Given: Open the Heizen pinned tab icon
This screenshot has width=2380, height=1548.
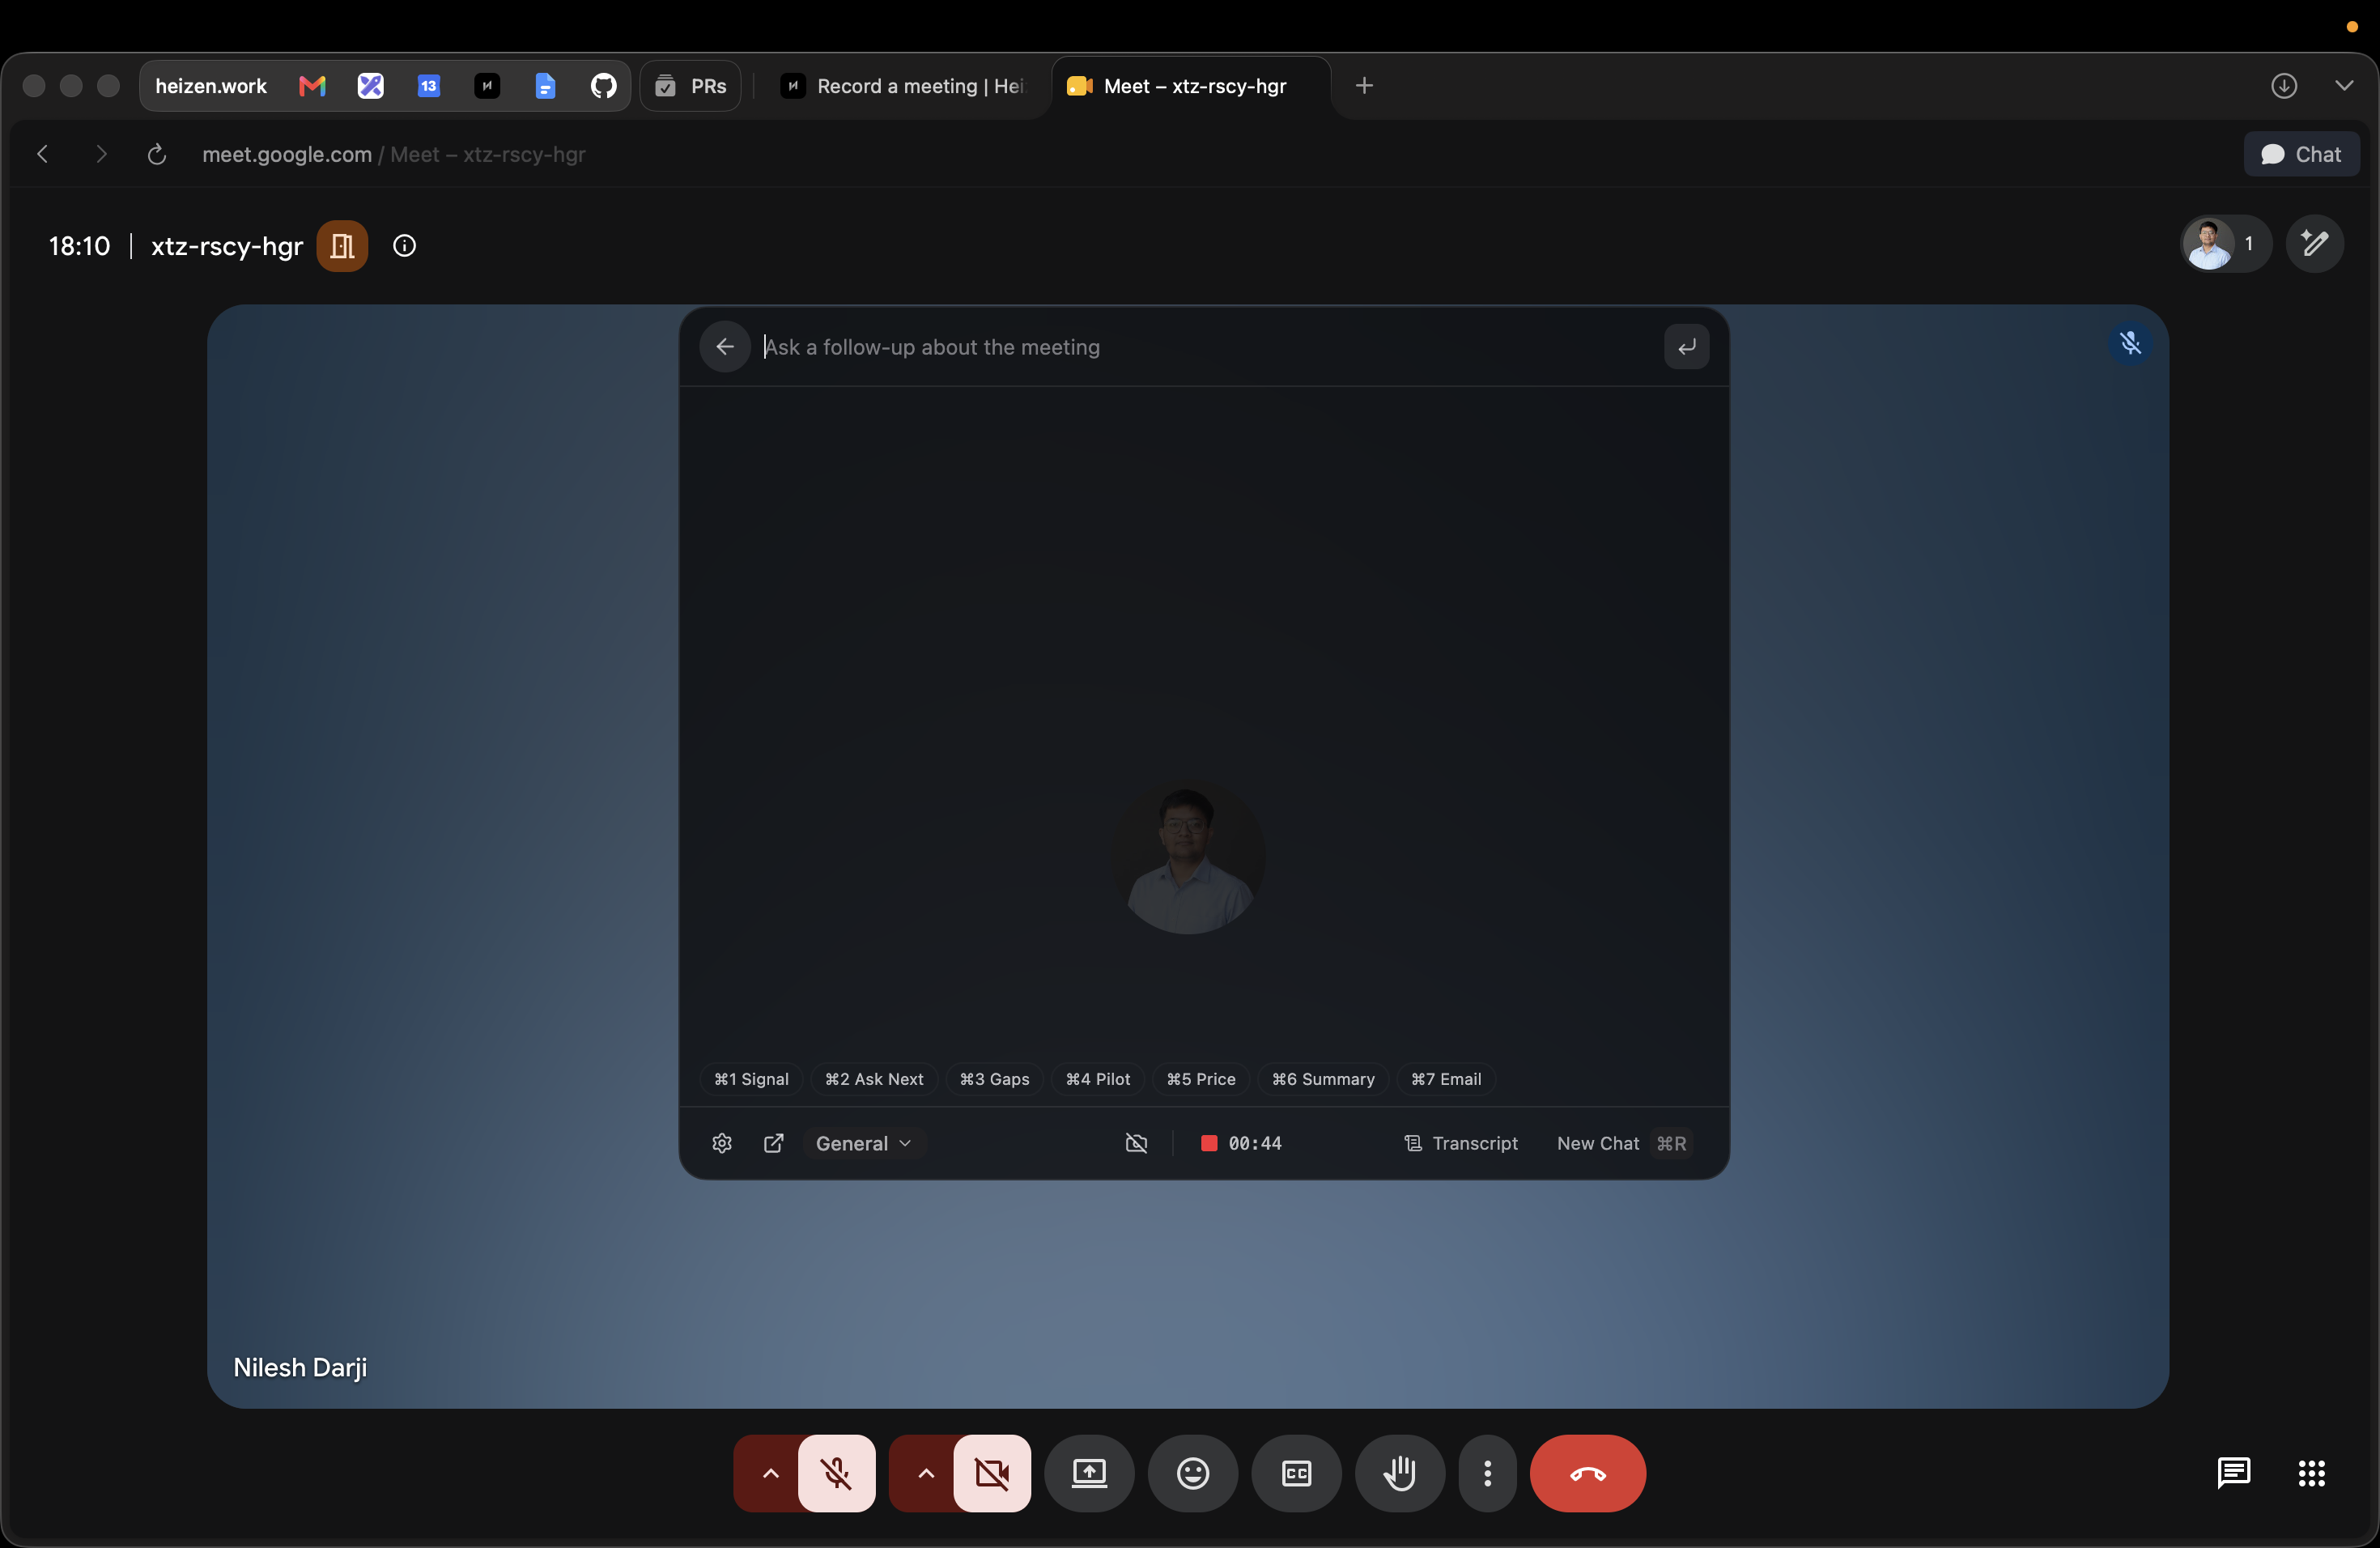Looking at the screenshot, I should [x=487, y=86].
